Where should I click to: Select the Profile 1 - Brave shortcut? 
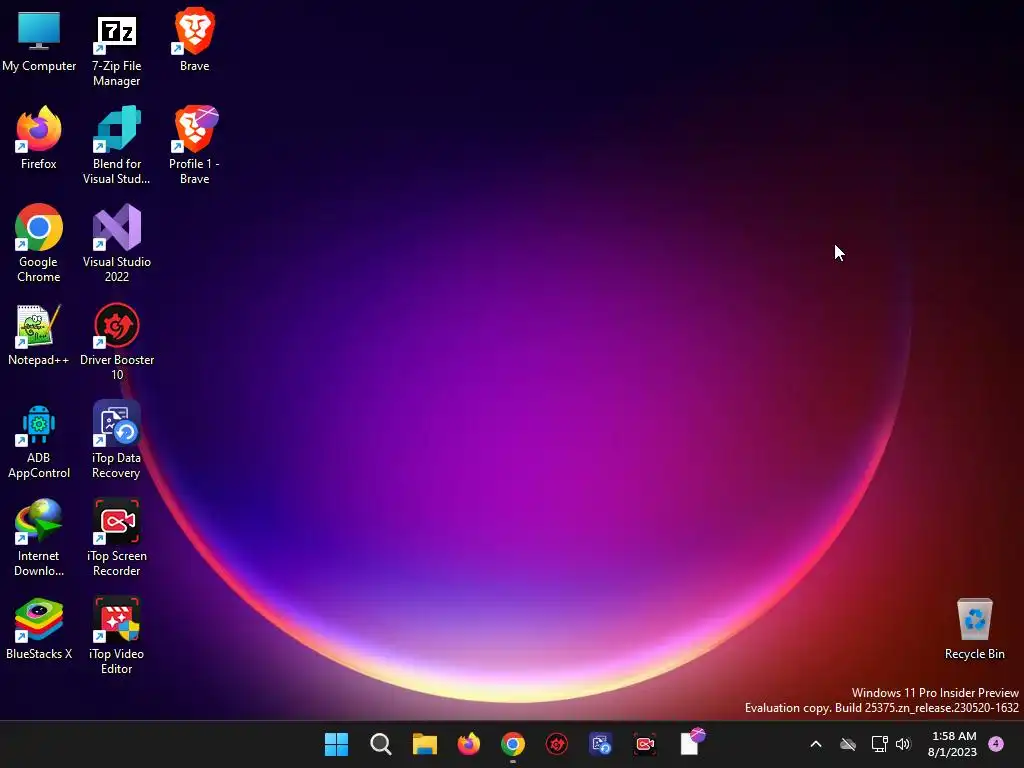(195, 146)
